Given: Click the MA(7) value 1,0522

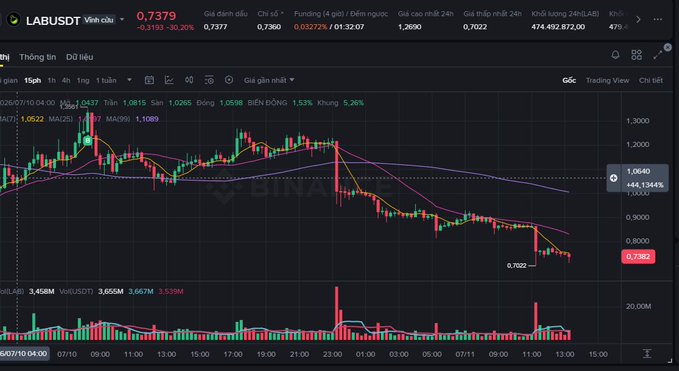Looking at the screenshot, I should pos(32,119).
